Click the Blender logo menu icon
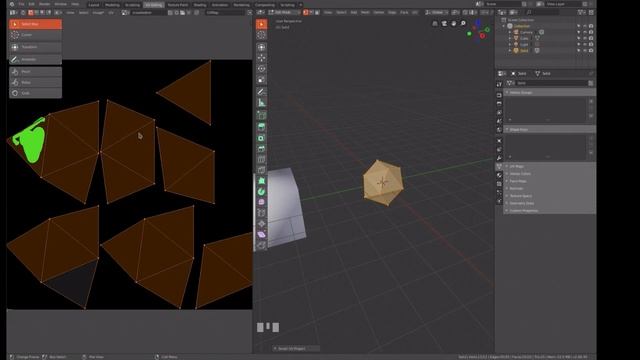This screenshot has height=360, width=640. click(12, 4)
